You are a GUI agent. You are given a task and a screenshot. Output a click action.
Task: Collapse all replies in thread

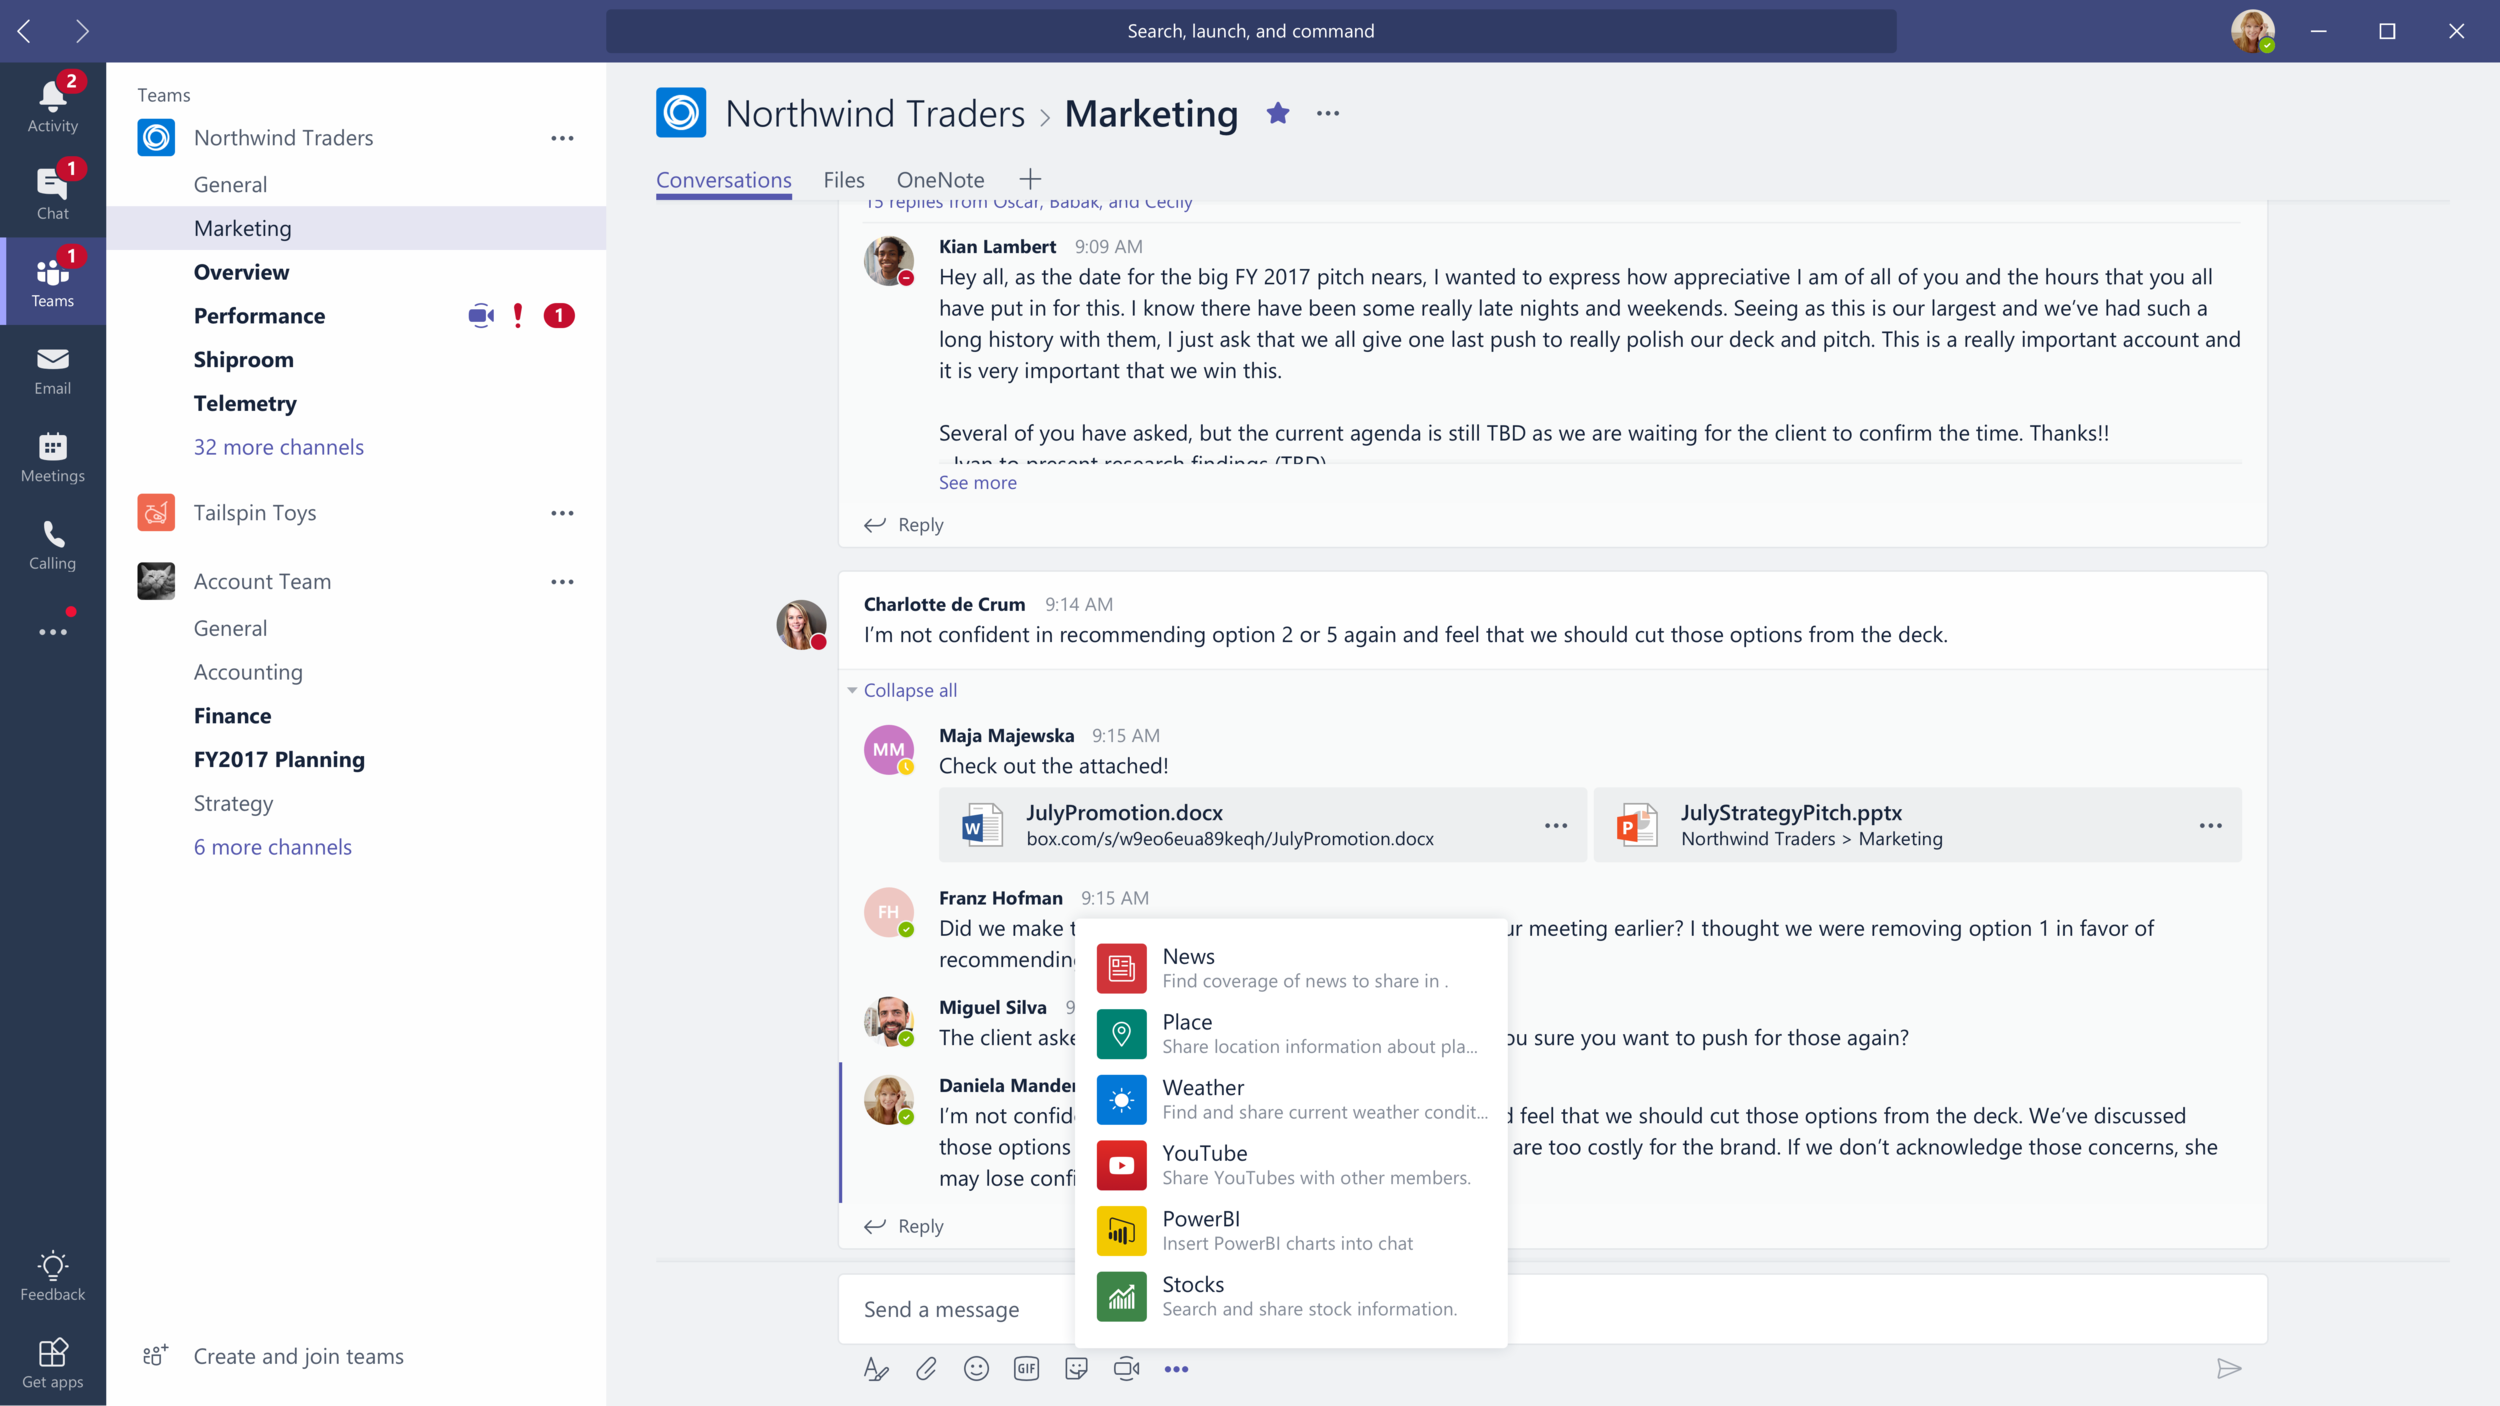pyautogui.click(x=909, y=690)
